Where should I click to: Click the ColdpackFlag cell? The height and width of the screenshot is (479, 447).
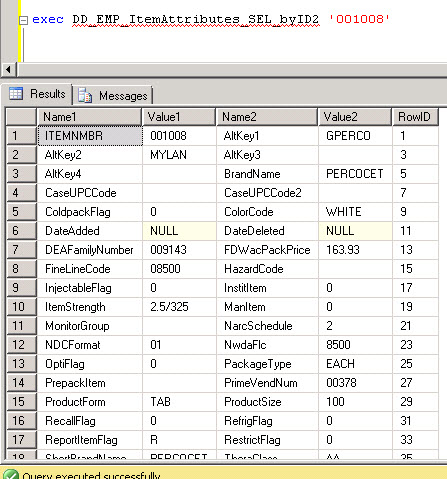point(90,212)
